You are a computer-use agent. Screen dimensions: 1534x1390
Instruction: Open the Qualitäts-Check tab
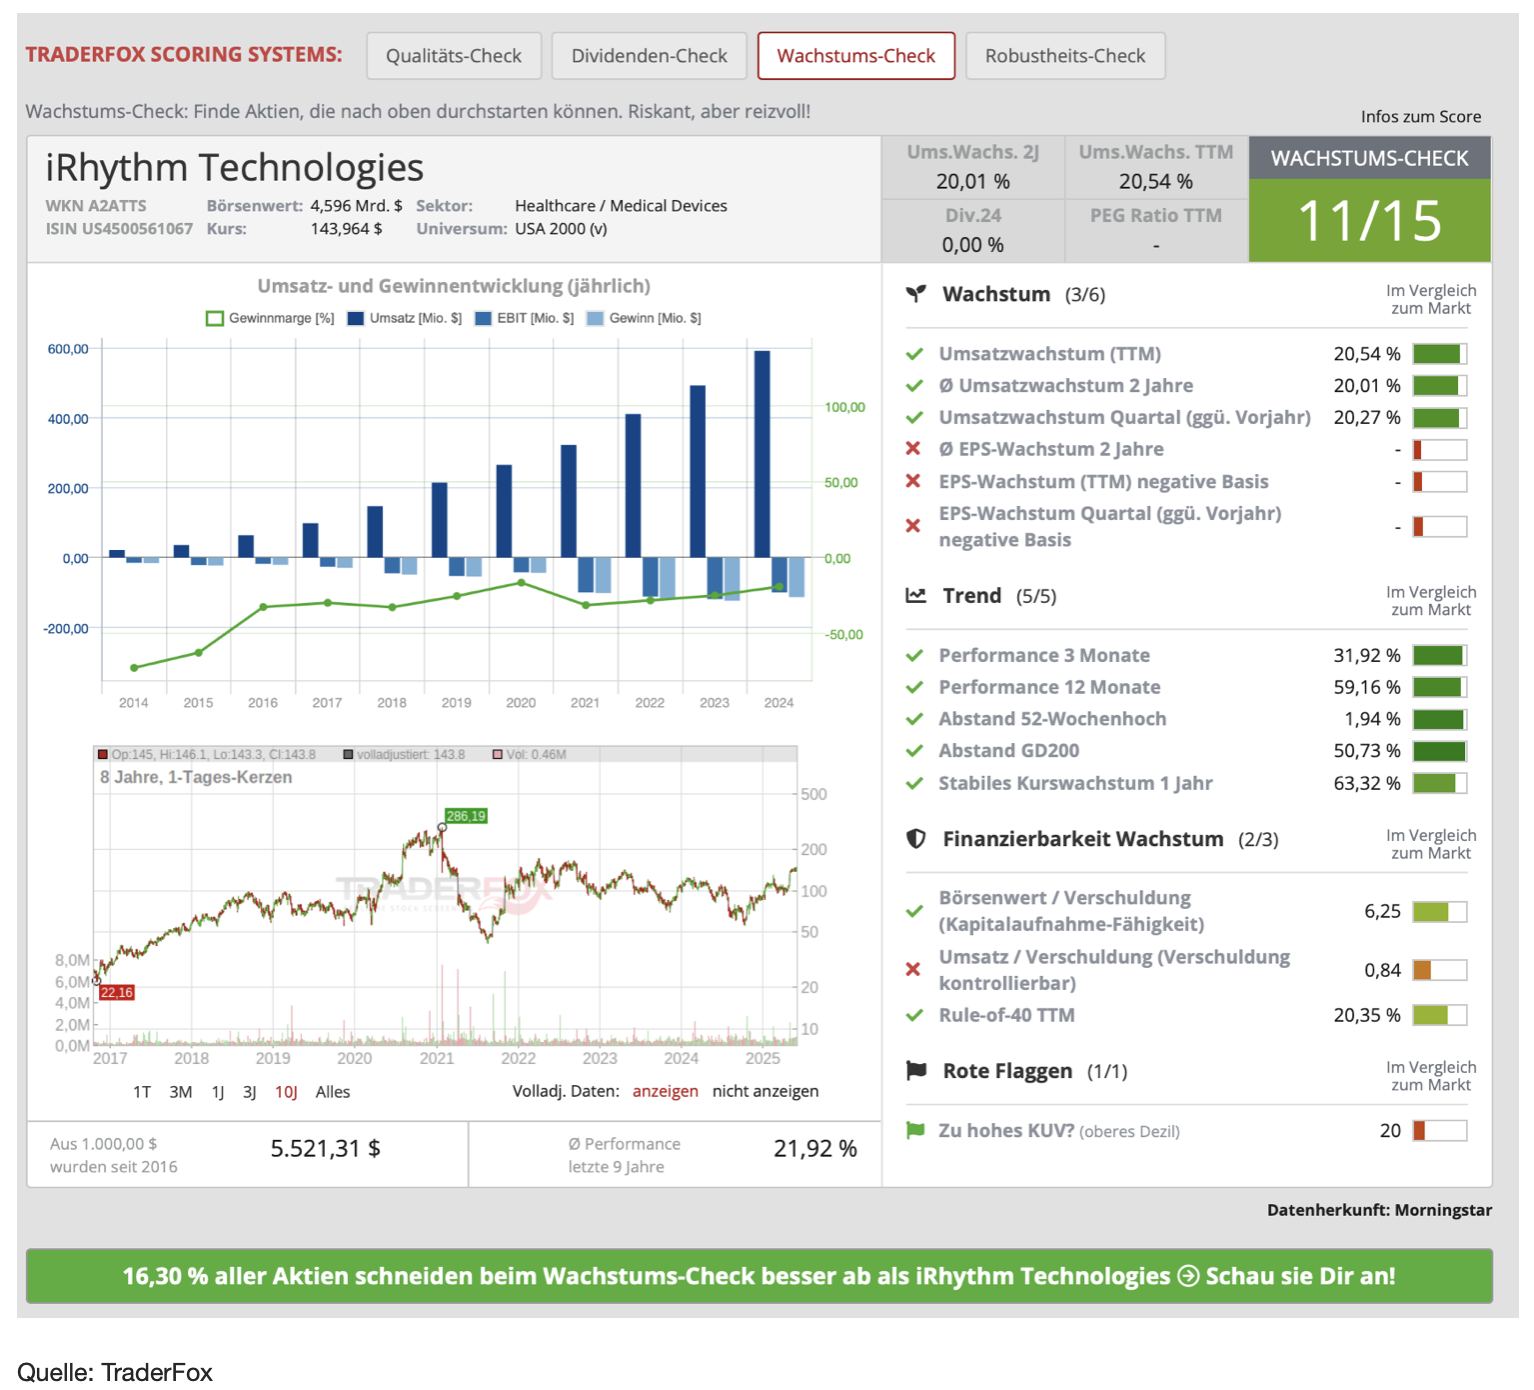(454, 56)
